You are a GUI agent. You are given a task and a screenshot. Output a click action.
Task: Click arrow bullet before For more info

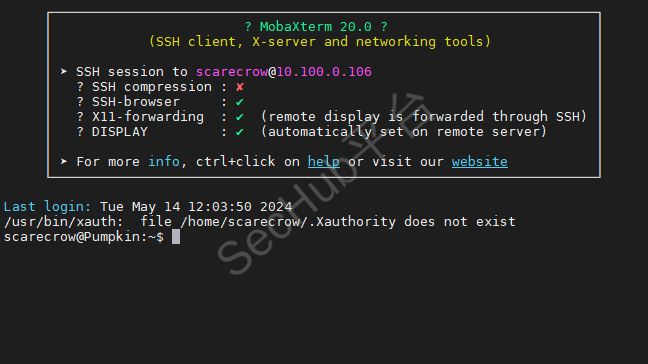64,161
